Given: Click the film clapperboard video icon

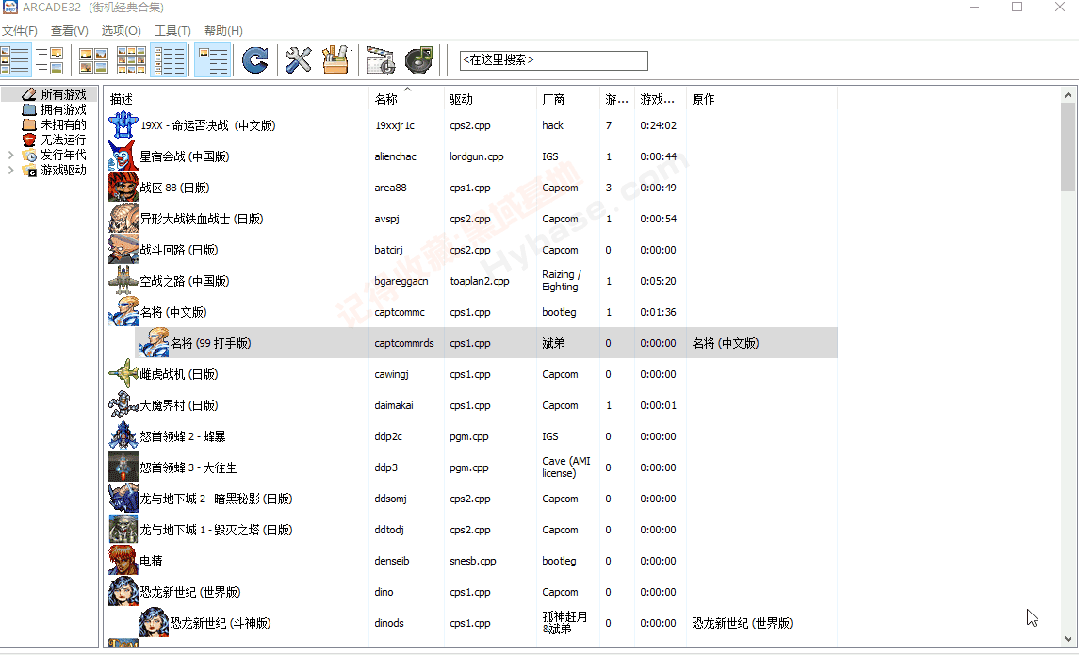Looking at the screenshot, I should [381, 60].
